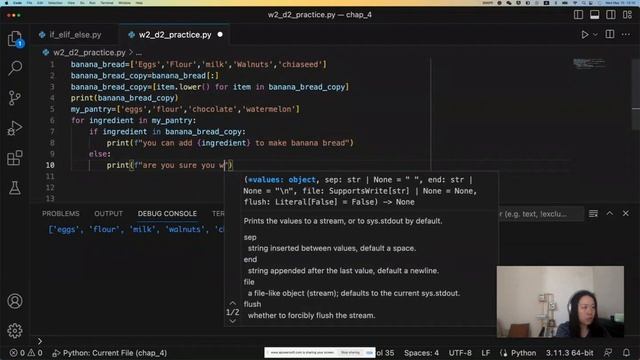Show previous signature in parameter hint

coord(232,303)
